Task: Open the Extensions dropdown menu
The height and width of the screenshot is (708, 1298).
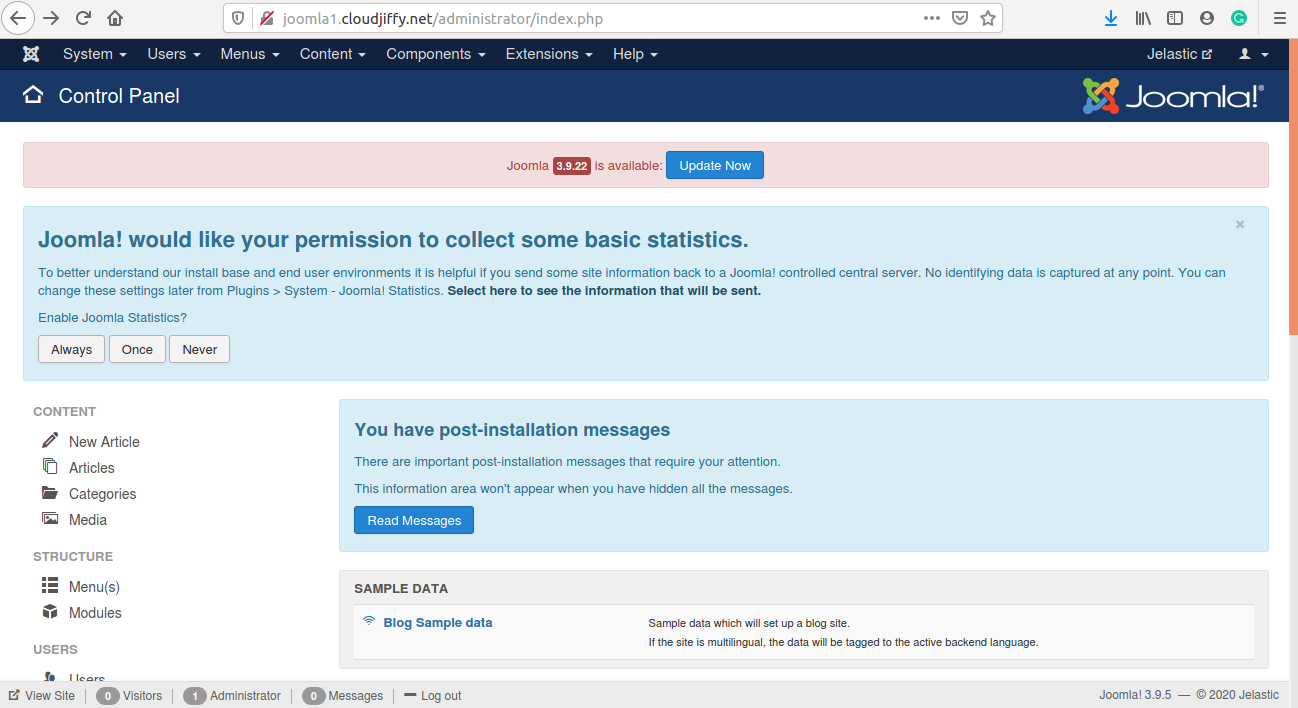Action: click(548, 54)
